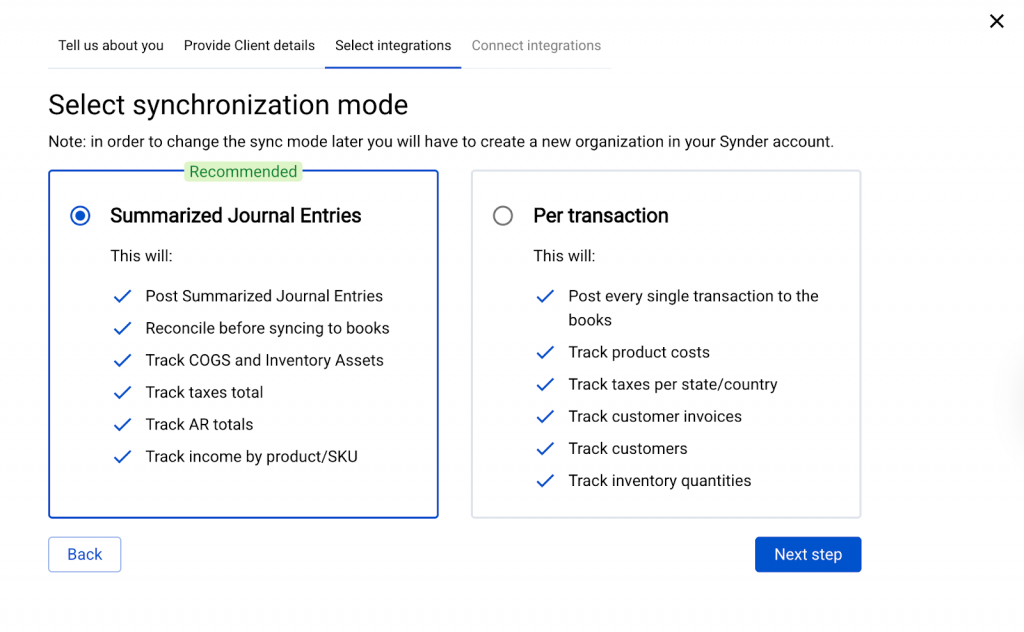Image resolution: width=1024 pixels, height=632 pixels.
Task: Click checkmark beside Track customer invoices
Action: (x=546, y=417)
